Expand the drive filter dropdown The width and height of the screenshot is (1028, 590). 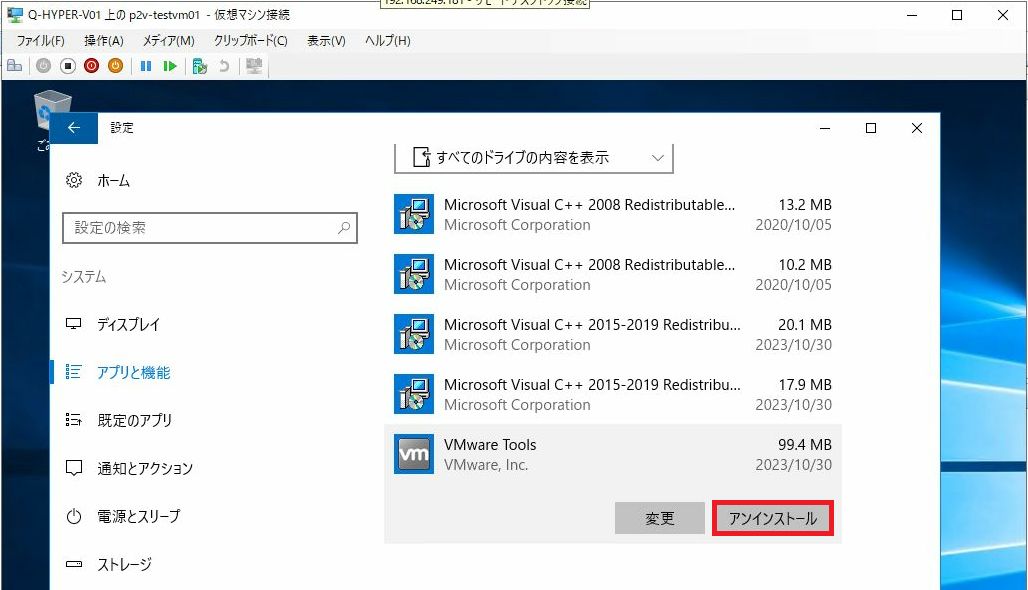point(534,158)
